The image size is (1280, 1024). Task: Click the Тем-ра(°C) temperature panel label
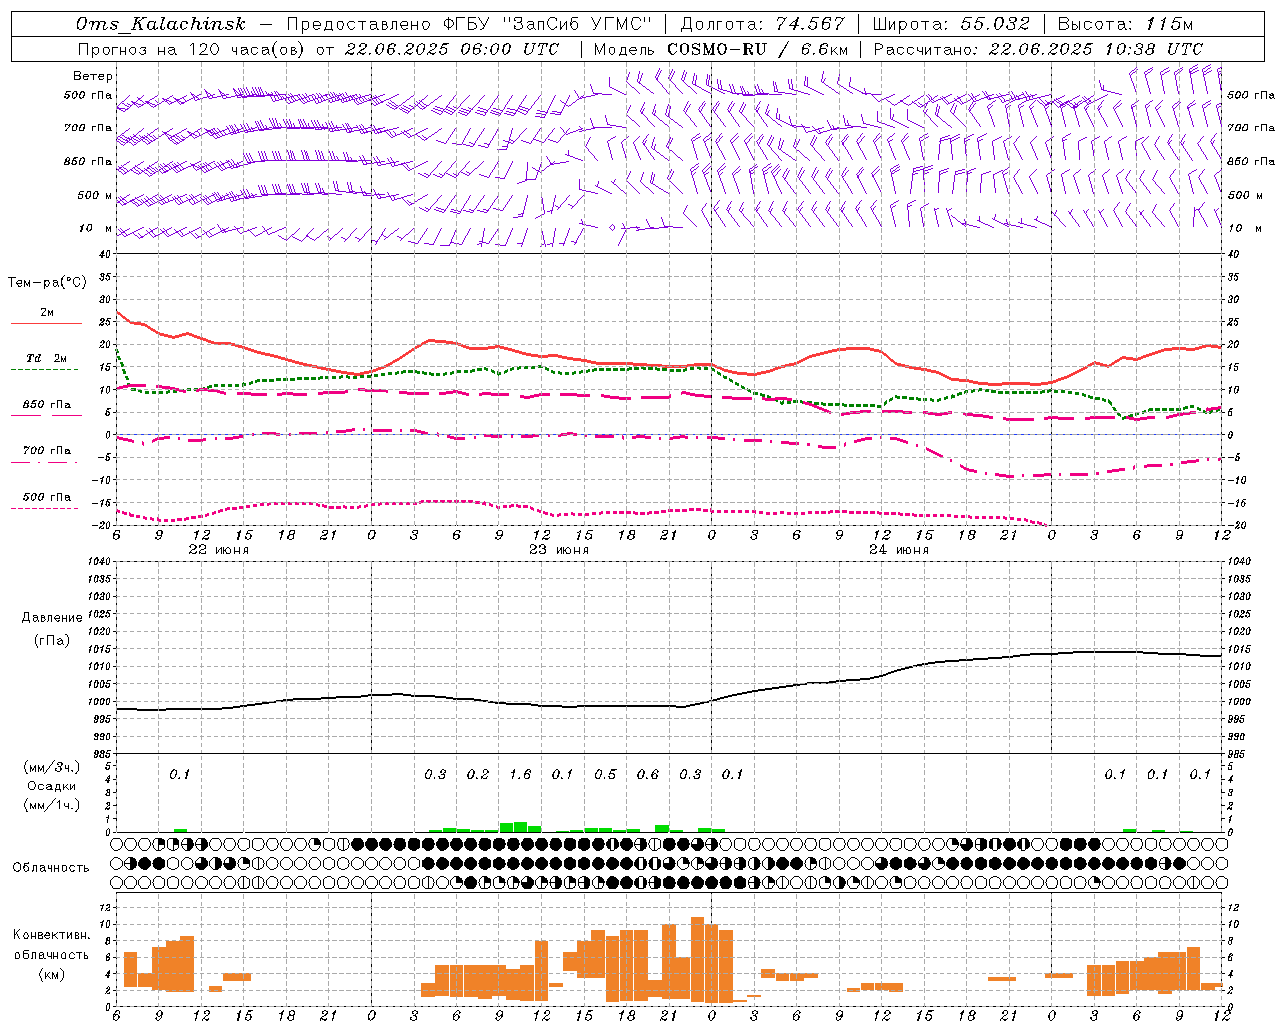[x=47, y=283]
